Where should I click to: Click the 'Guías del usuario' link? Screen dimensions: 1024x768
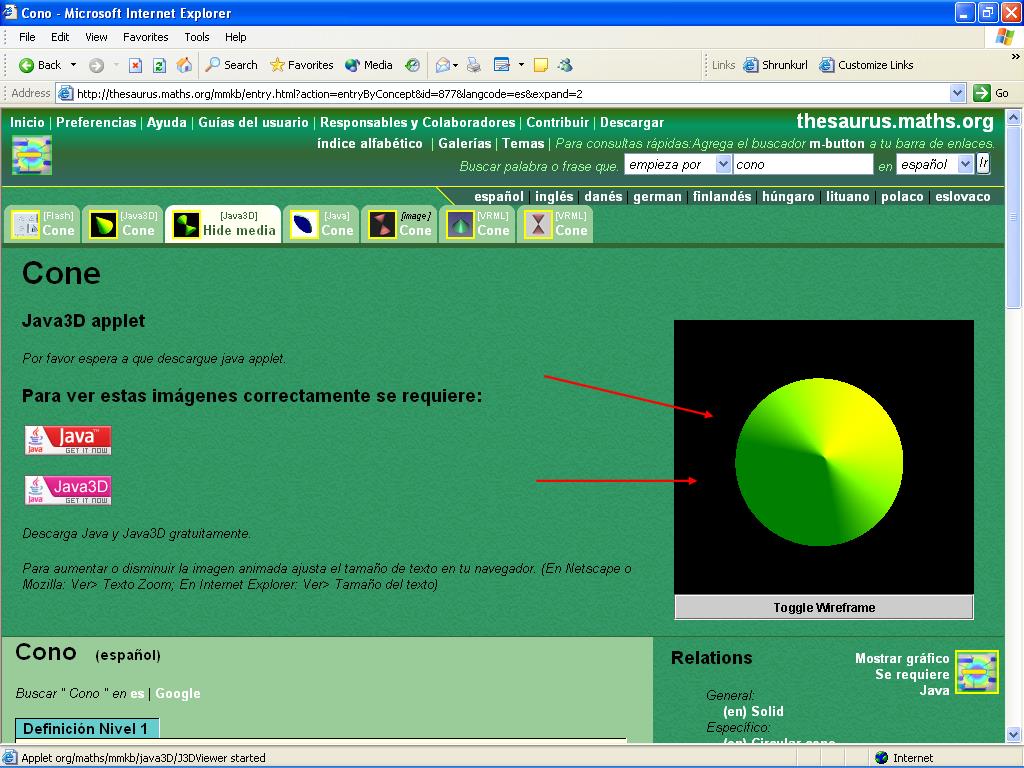tap(253, 122)
